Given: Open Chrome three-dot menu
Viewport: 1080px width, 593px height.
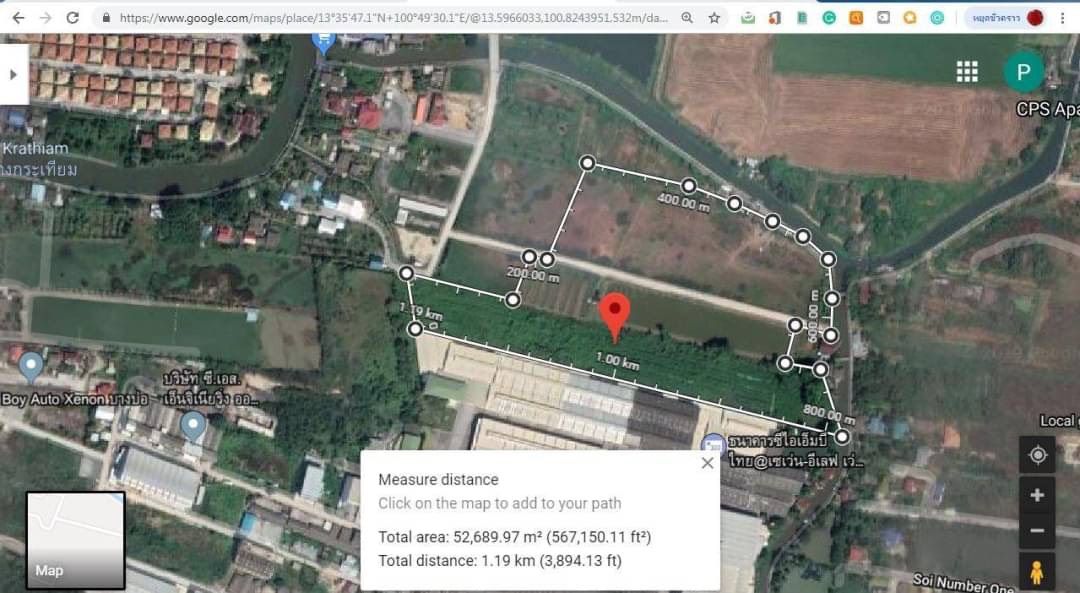Looking at the screenshot, I should pyautogui.click(x=1063, y=18).
